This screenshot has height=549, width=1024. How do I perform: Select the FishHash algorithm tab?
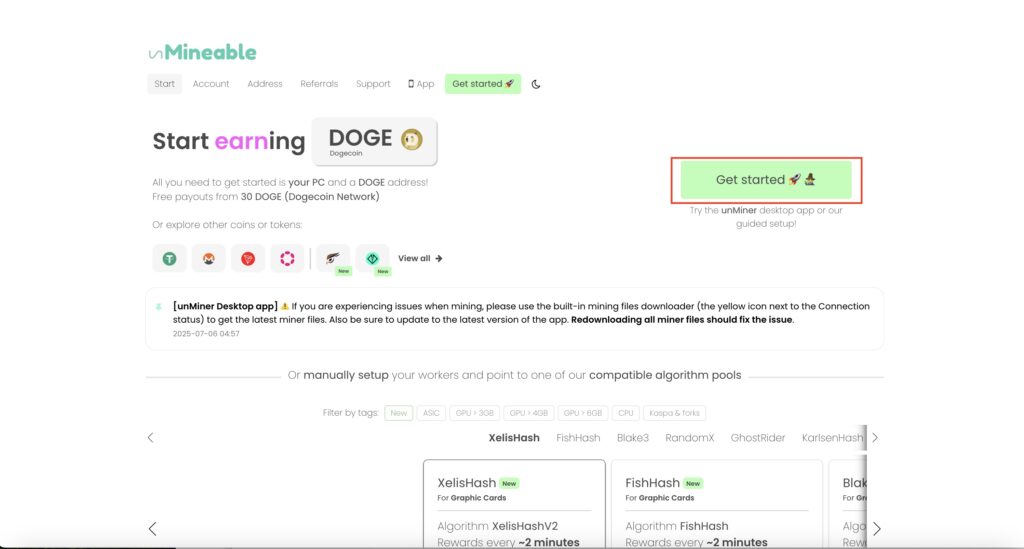tap(578, 438)
